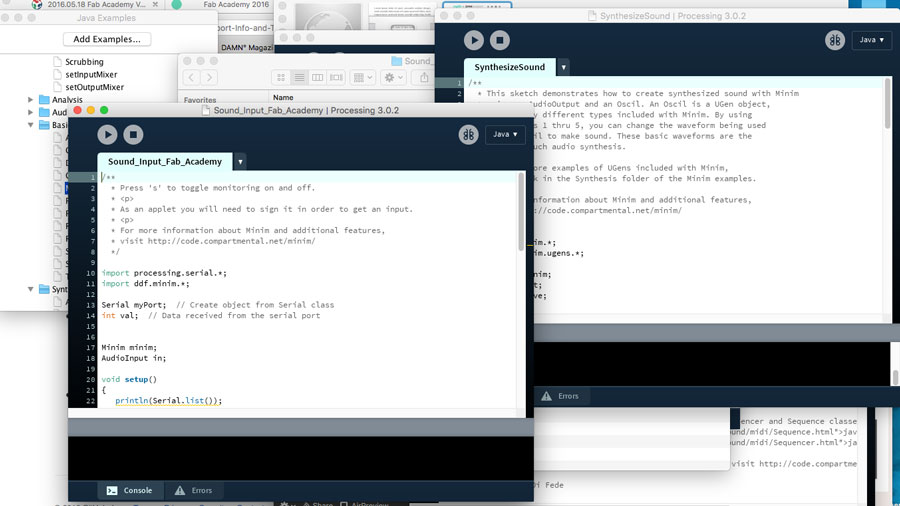Switch Finder to cover flow view

336,77
